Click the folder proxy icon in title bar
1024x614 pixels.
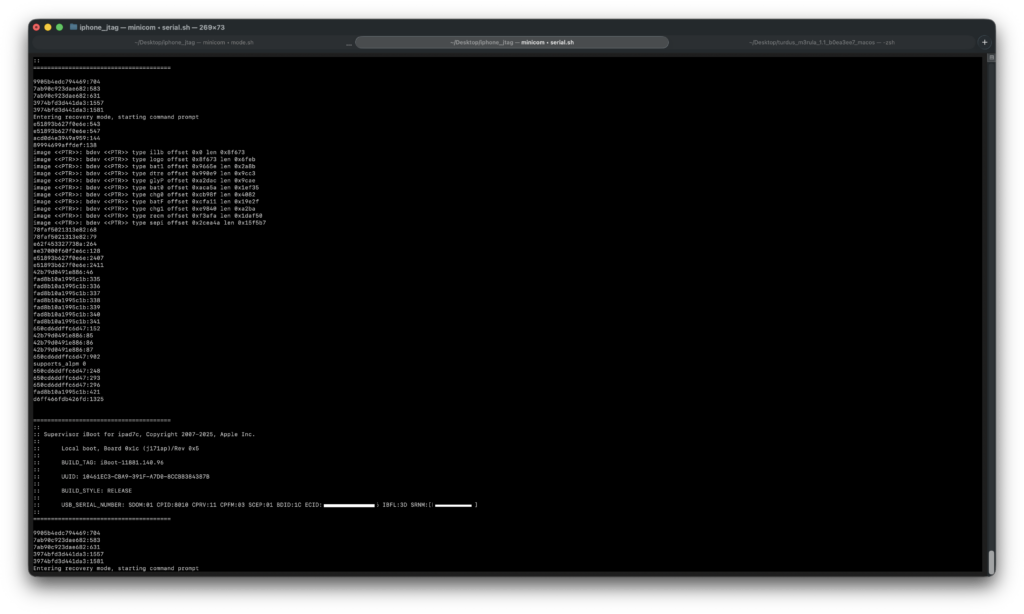(x=73, y=27)
